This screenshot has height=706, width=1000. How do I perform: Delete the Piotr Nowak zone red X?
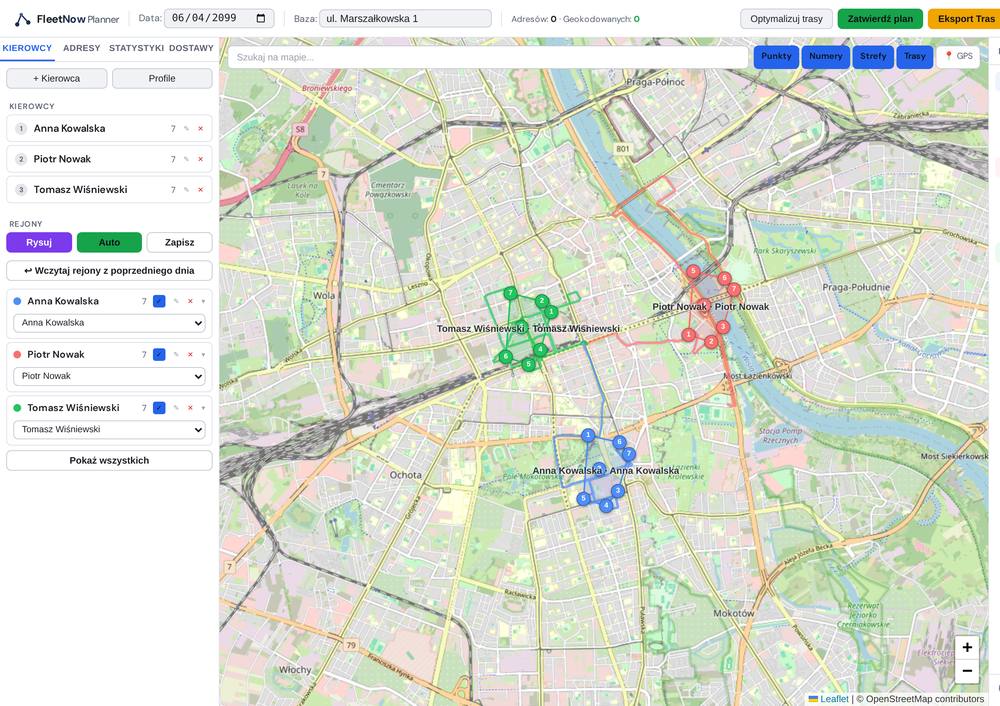pos(190,355)
